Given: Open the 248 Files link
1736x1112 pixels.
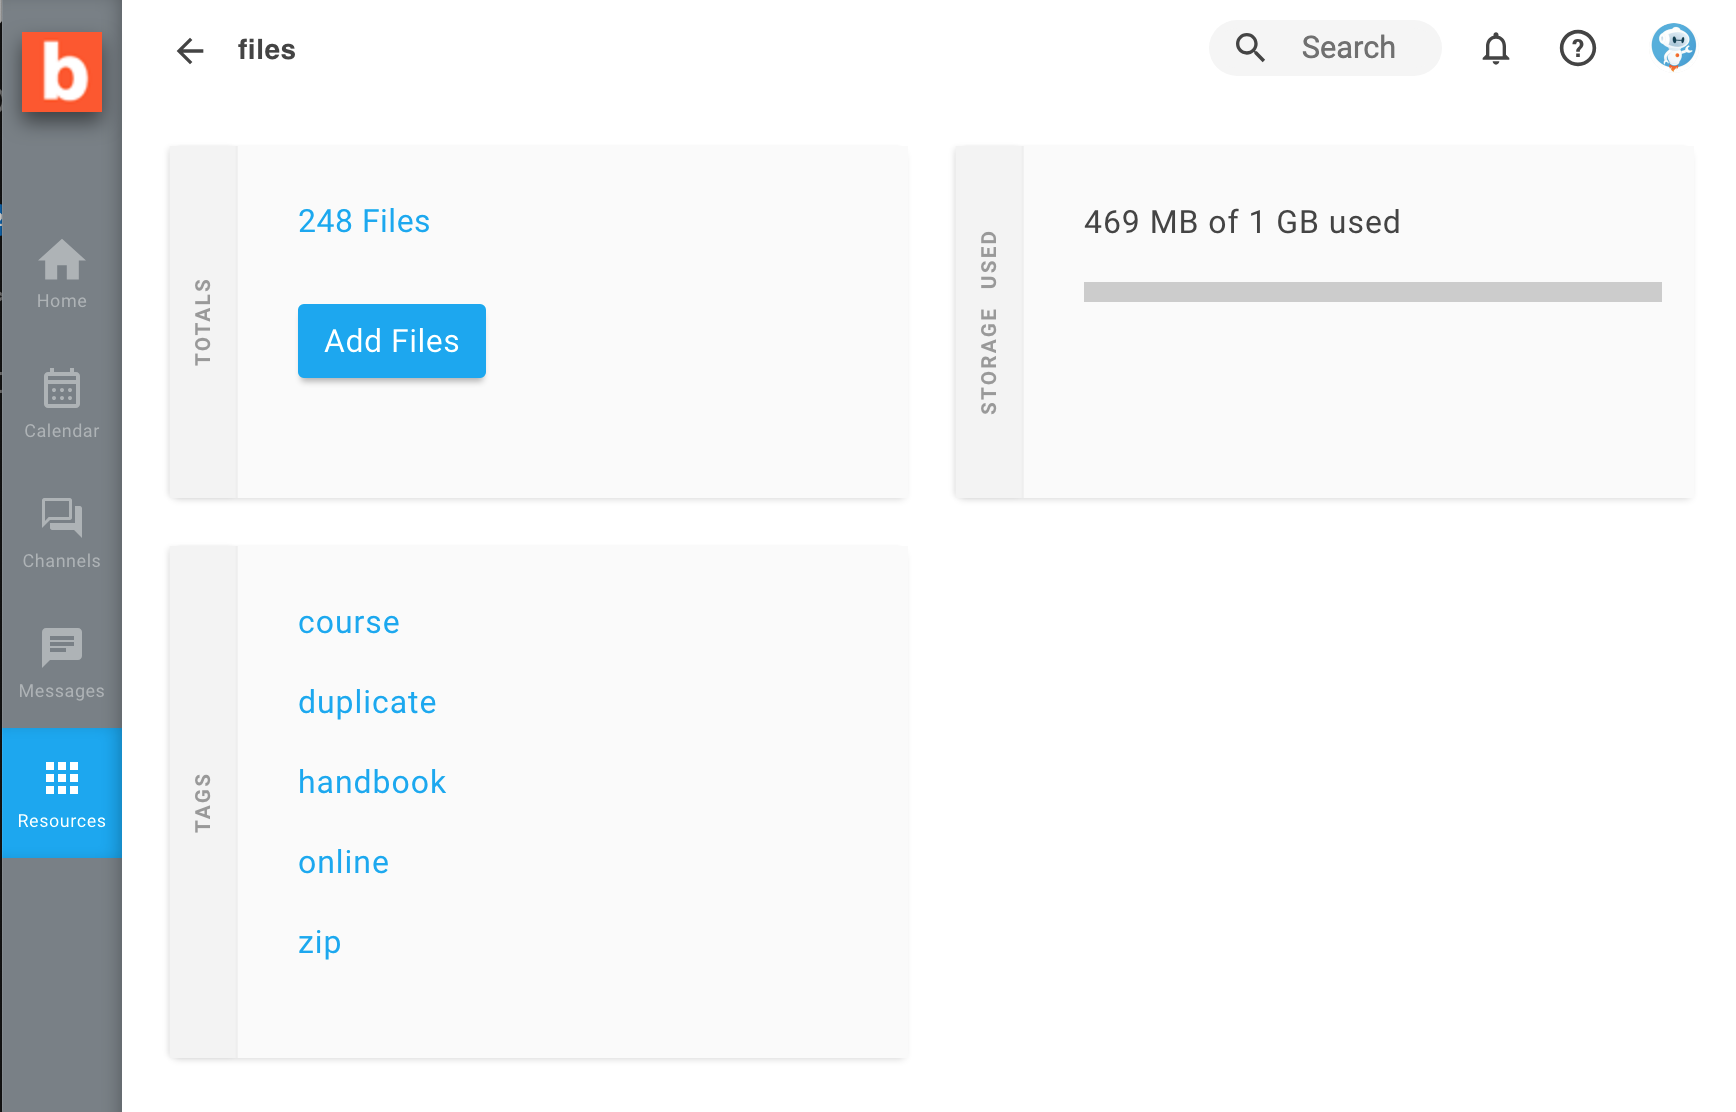Looking at the screenshot, I should click(x=364, y=221).
